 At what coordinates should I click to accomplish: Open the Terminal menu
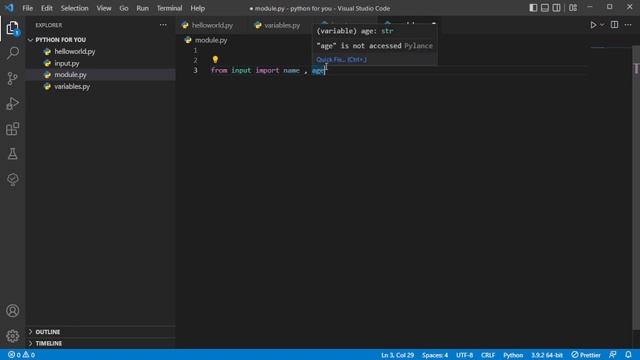pos(169,8)
